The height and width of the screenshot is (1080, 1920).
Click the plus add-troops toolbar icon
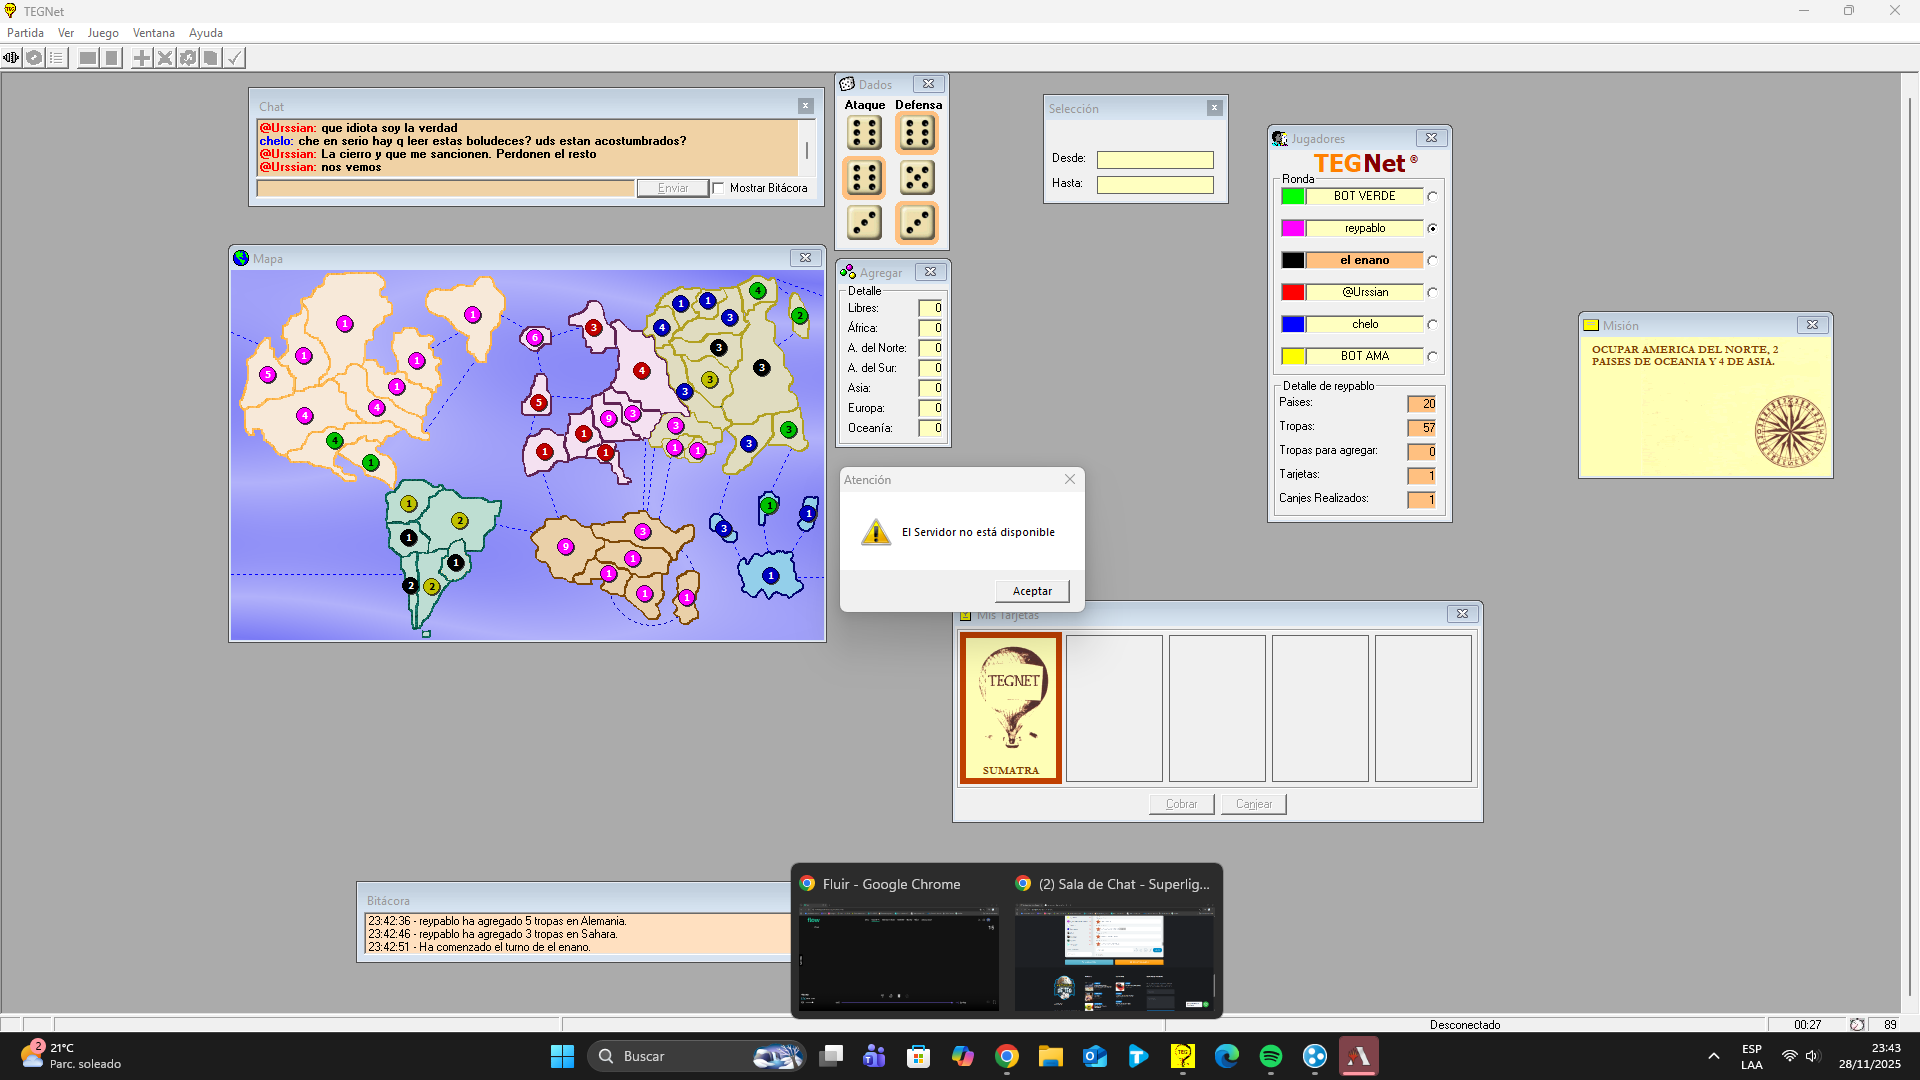click(x=142, y=58)
